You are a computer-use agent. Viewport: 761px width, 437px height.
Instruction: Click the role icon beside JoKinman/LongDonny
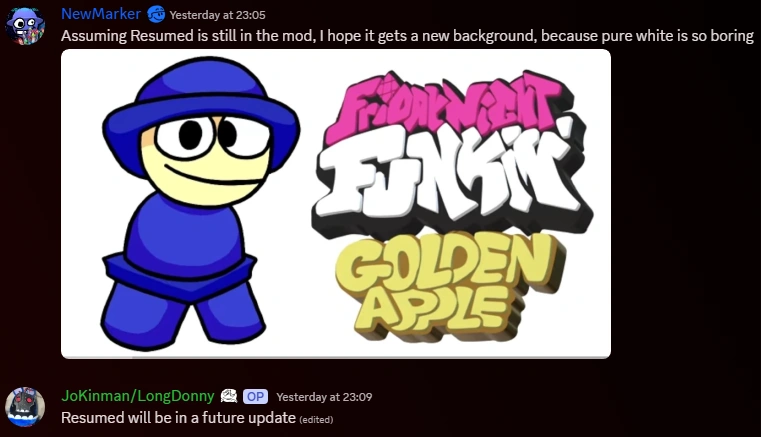coord(229,396)
